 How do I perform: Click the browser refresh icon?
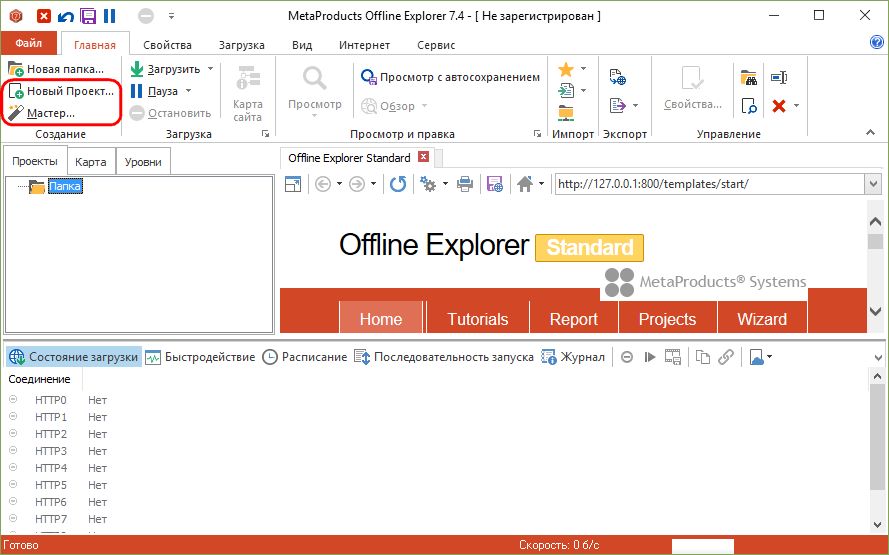click(398, 184)
